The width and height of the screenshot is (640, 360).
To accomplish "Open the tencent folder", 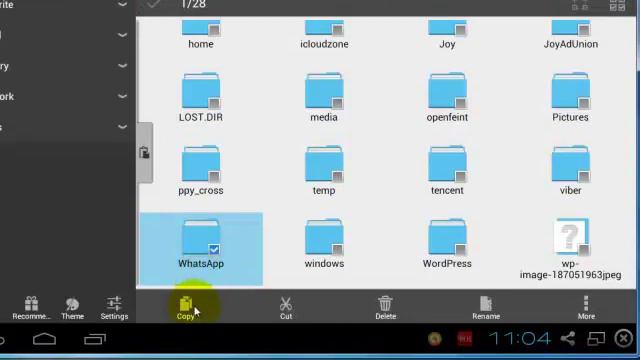I will point(447,171).
